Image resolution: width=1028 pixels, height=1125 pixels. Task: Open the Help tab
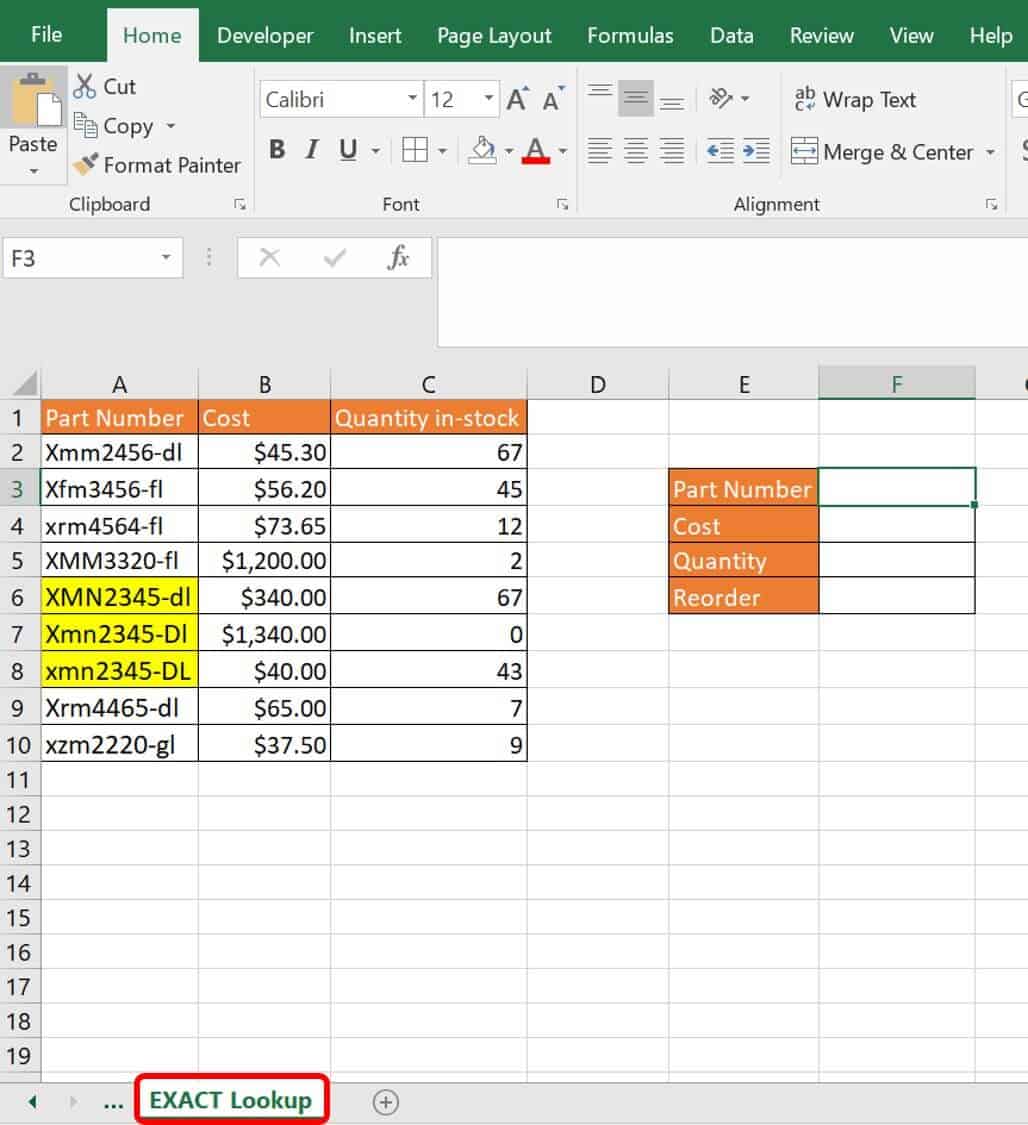pyautogui.click(x=991, y=35)
